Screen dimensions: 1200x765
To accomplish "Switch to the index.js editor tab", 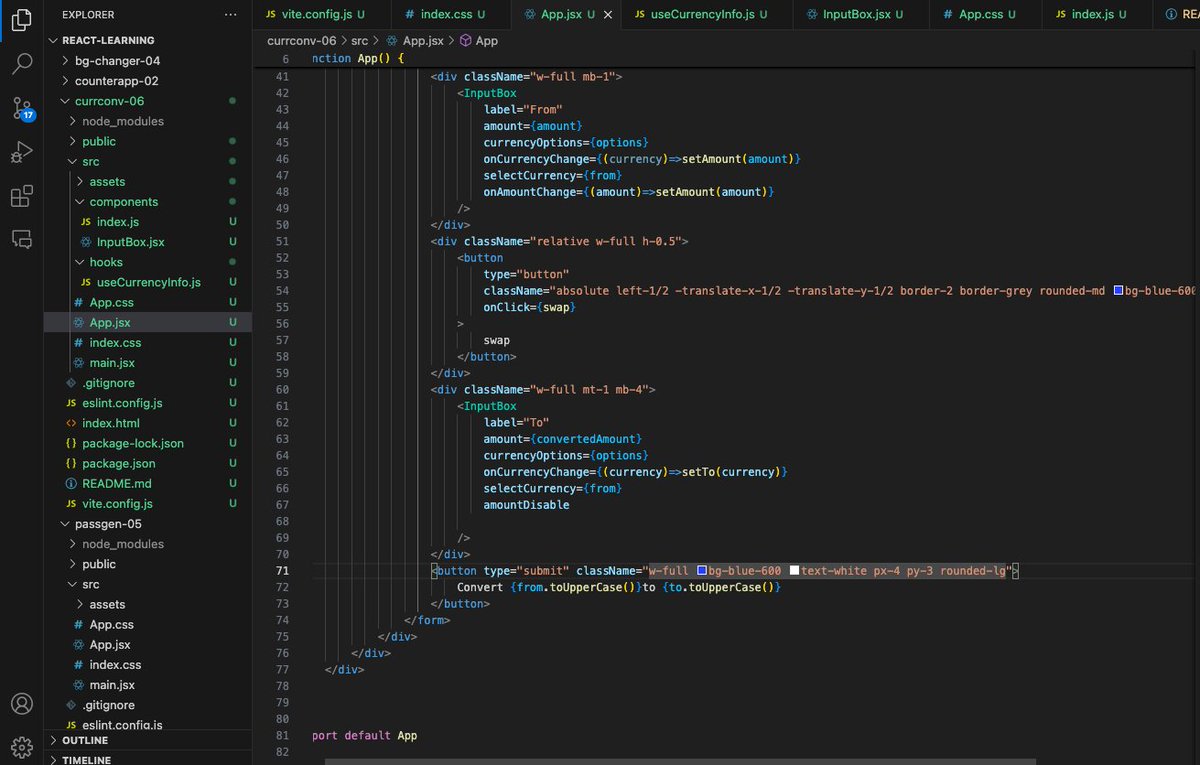I will pyautogui.click(x=1097, y=14).
